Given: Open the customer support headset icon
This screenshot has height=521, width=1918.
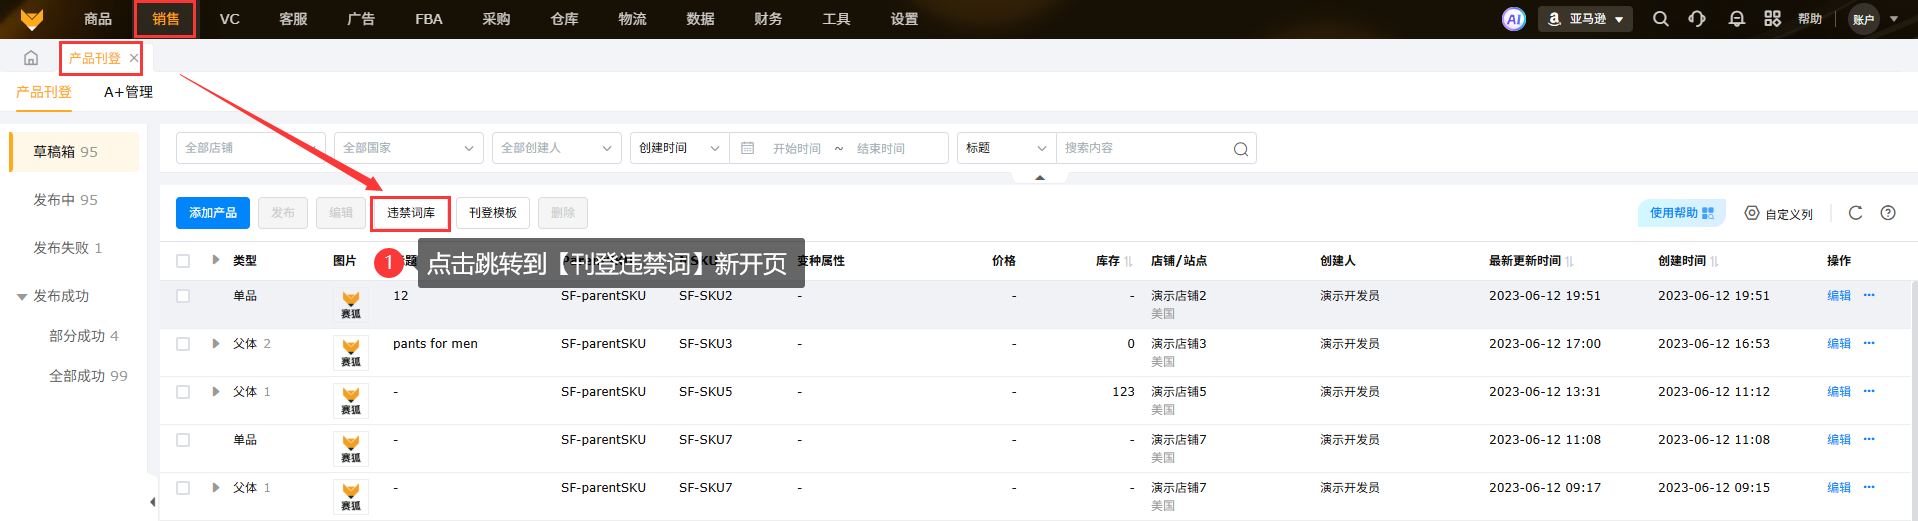Looking at the screenshot, I should click(x=1697, y=19).
